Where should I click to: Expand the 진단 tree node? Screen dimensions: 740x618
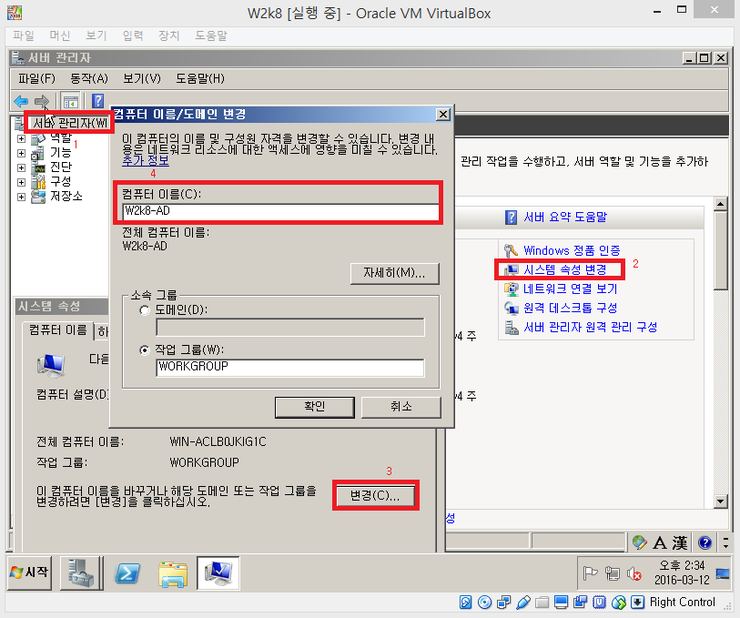(x=21, y=167)
